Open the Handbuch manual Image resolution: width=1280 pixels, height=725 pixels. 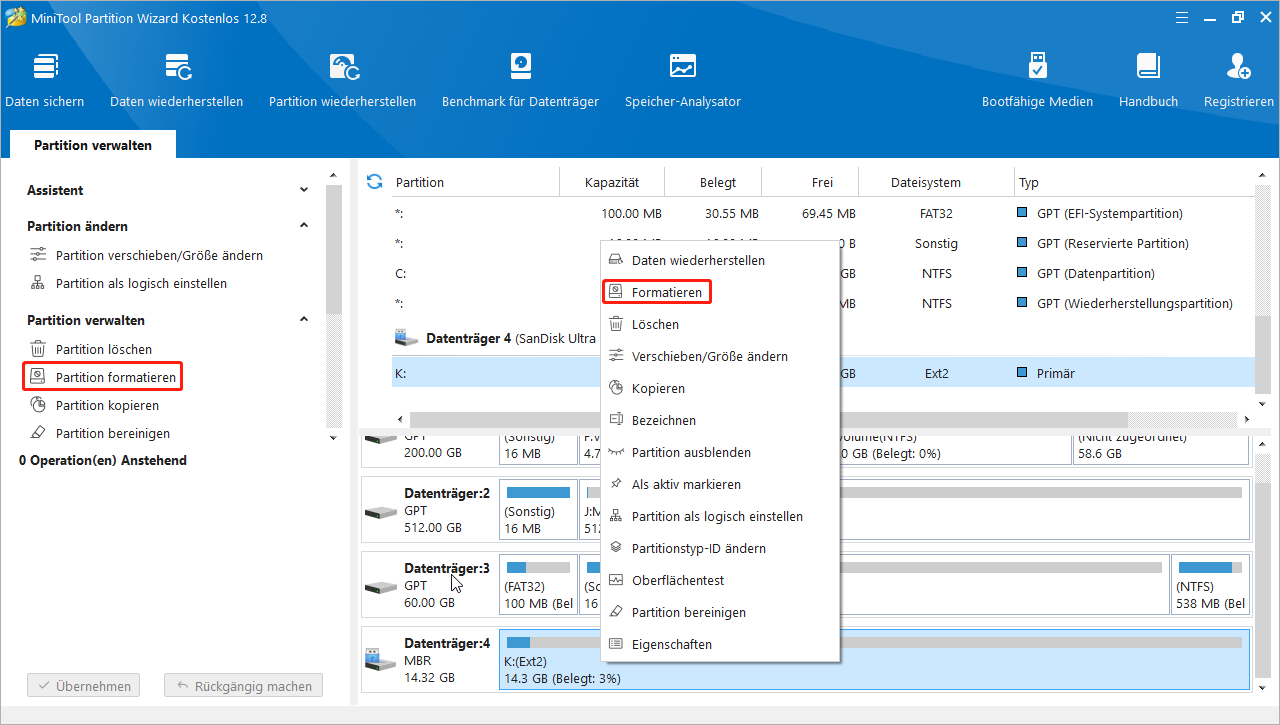[x=1148, y=81]
